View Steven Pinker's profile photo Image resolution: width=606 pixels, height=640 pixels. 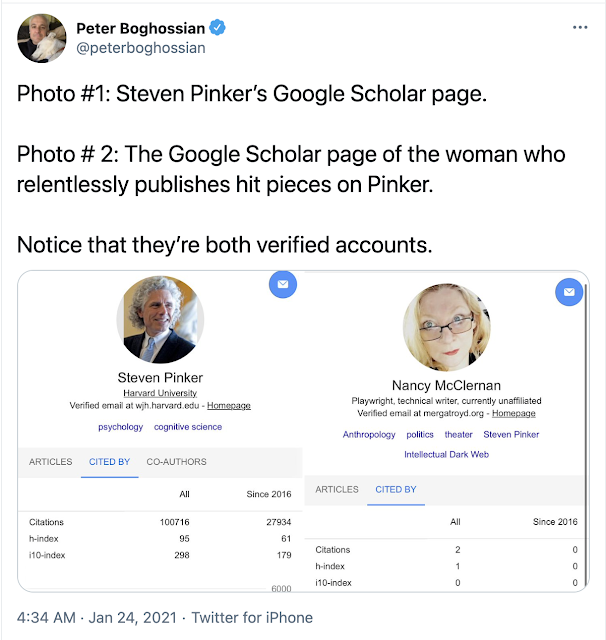pos(160,319)
